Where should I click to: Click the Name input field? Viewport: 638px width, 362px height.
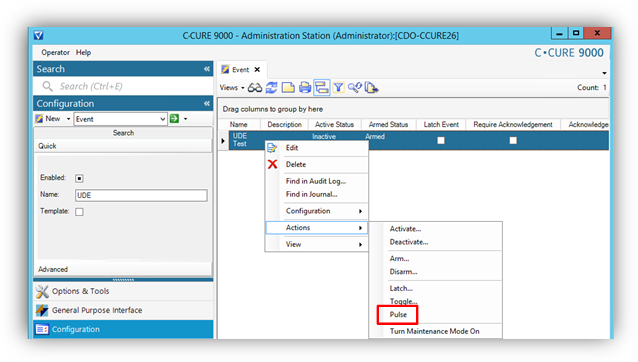pyautogui.click(x=141, y=195)
